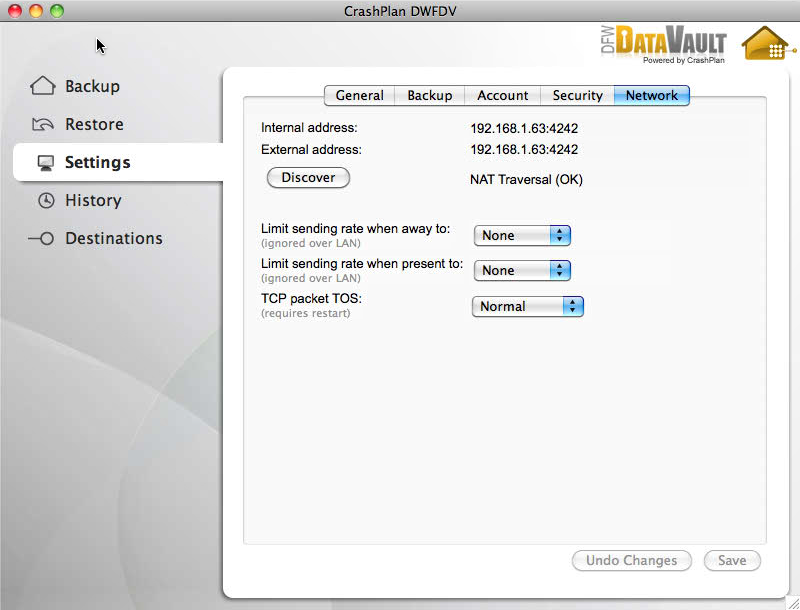Switch to the Backup settings tab
The width and height of the screenshot is (800, 610).
pyautogui.click(x=430, y=95)
